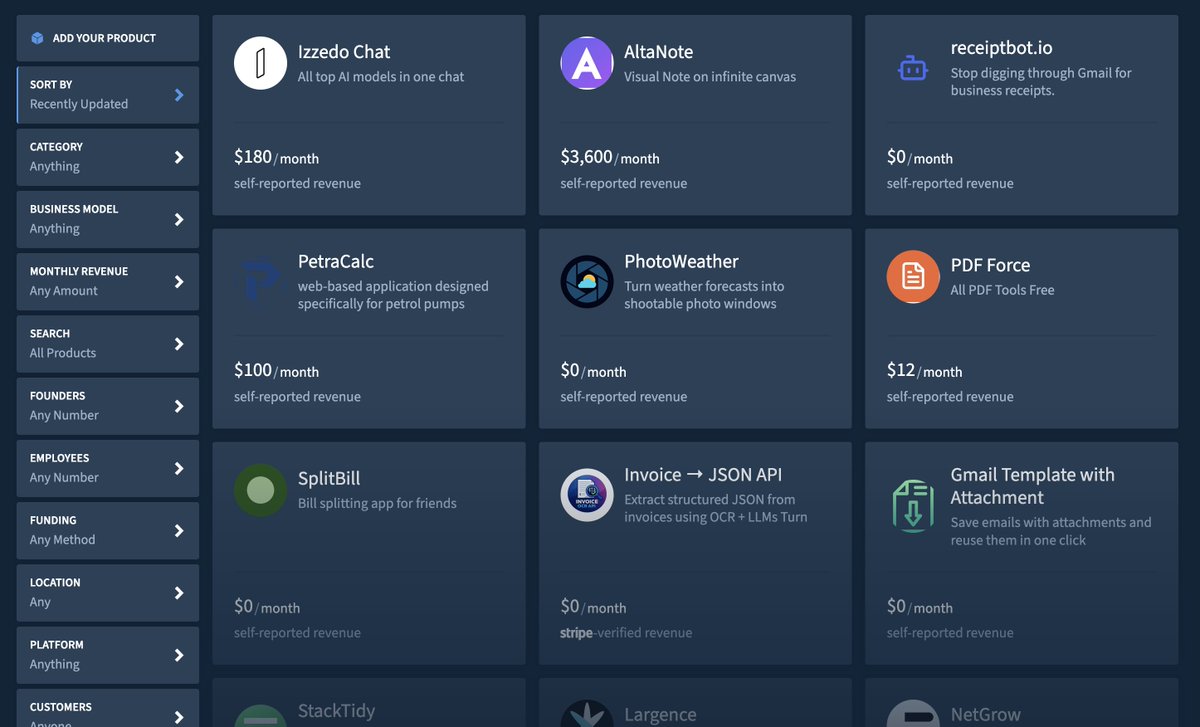
Task: Click 'Save emails with attachments' description
Action: pos(1051,531)
